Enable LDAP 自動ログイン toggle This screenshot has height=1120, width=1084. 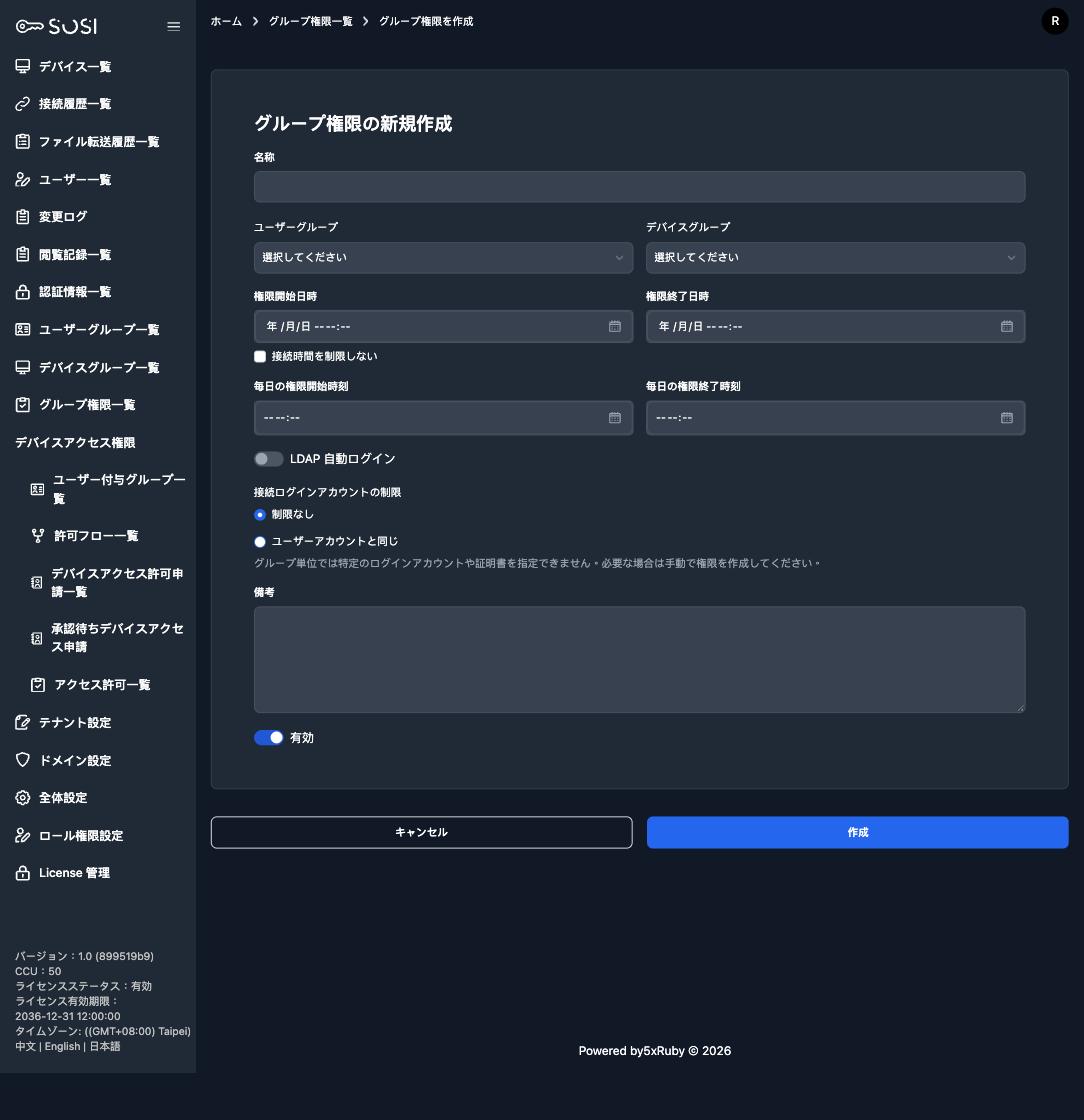[269, 459]
